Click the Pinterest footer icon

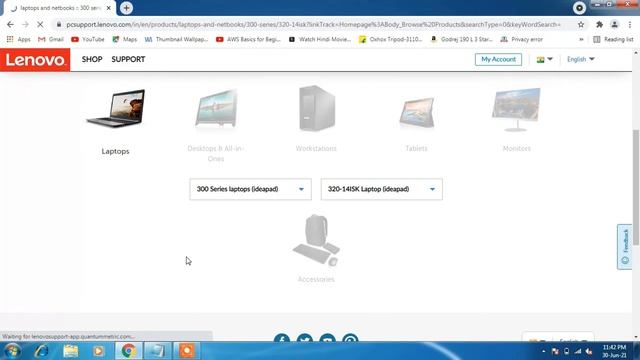pos(350,338)
